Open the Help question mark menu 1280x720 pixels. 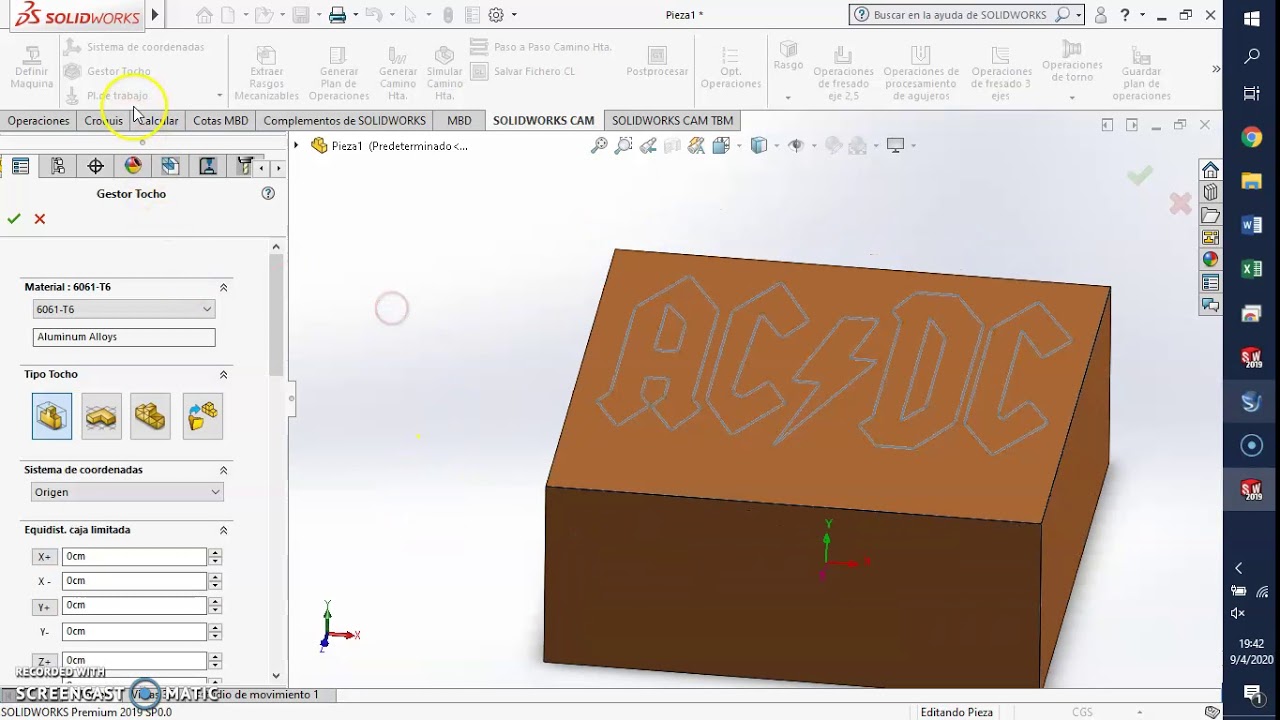(x=1126, y=15)
